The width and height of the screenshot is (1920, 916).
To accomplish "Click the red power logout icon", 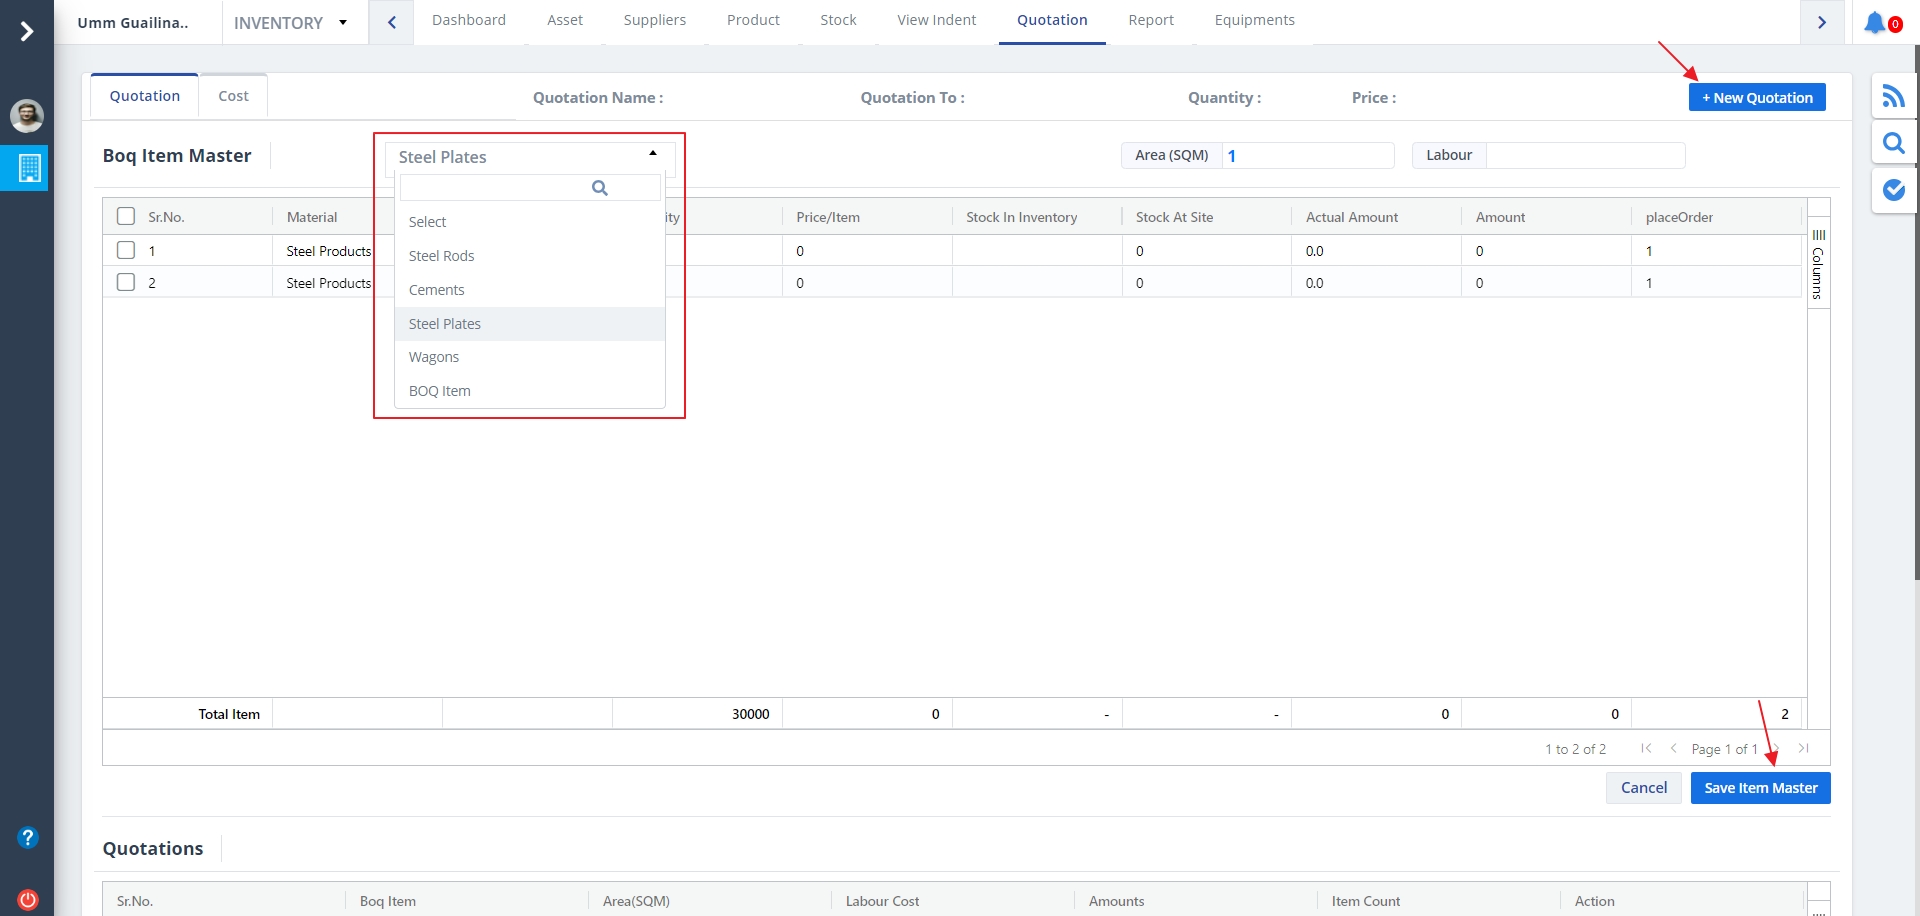I will click(x=28, y=899).
